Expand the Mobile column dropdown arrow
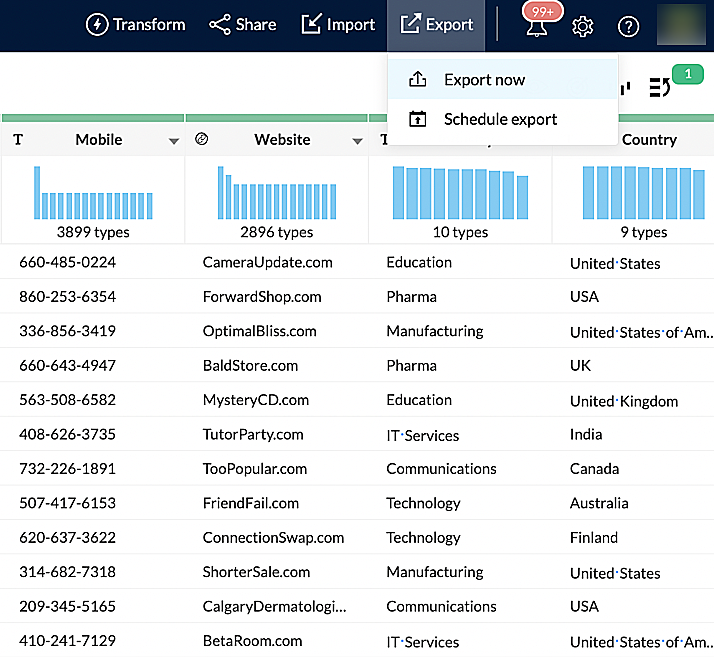The width and height of the screenshot is (714, 657). click(173, 141)
